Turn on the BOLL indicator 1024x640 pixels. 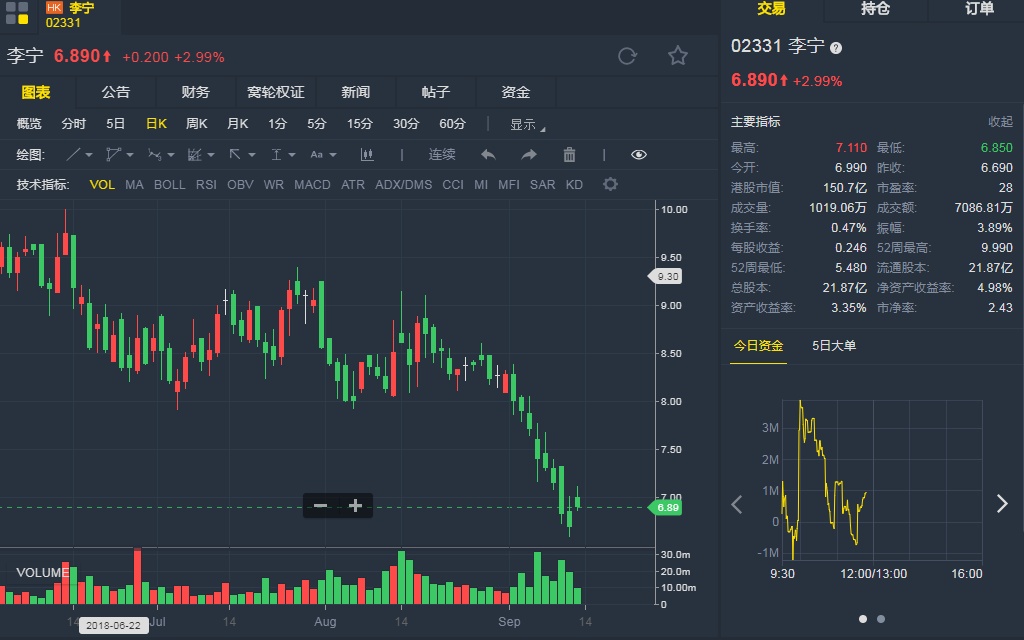tap(170, 185)
